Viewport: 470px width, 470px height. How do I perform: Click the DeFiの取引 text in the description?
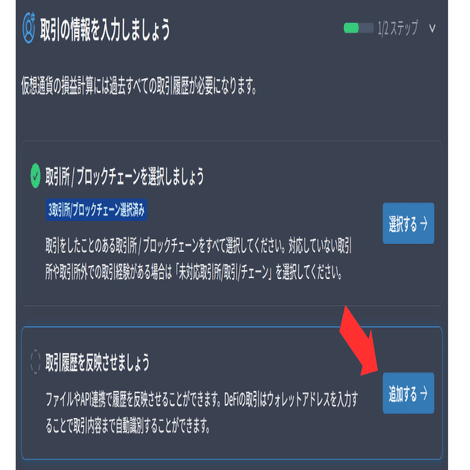(242, 400)
